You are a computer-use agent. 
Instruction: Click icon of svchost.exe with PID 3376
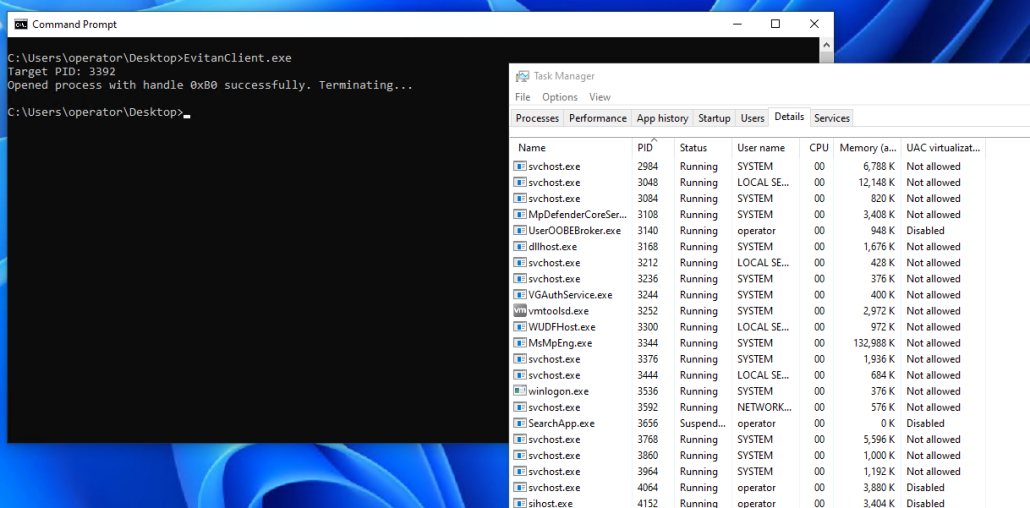pos(520,359)
